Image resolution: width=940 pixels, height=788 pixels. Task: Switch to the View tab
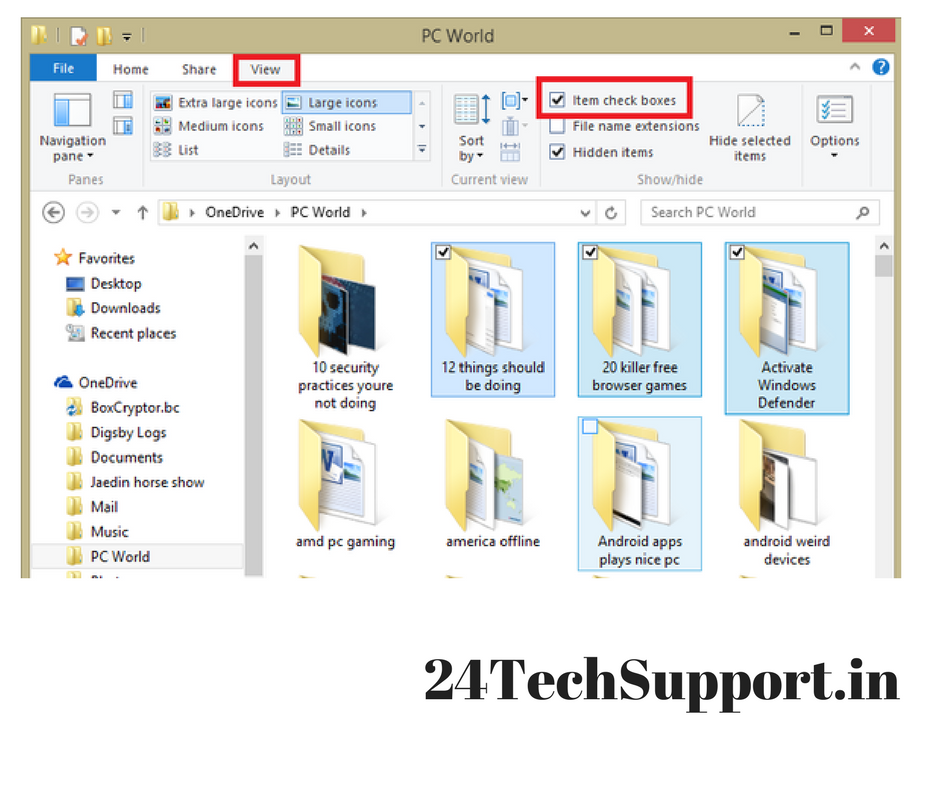tap(266, 70)
